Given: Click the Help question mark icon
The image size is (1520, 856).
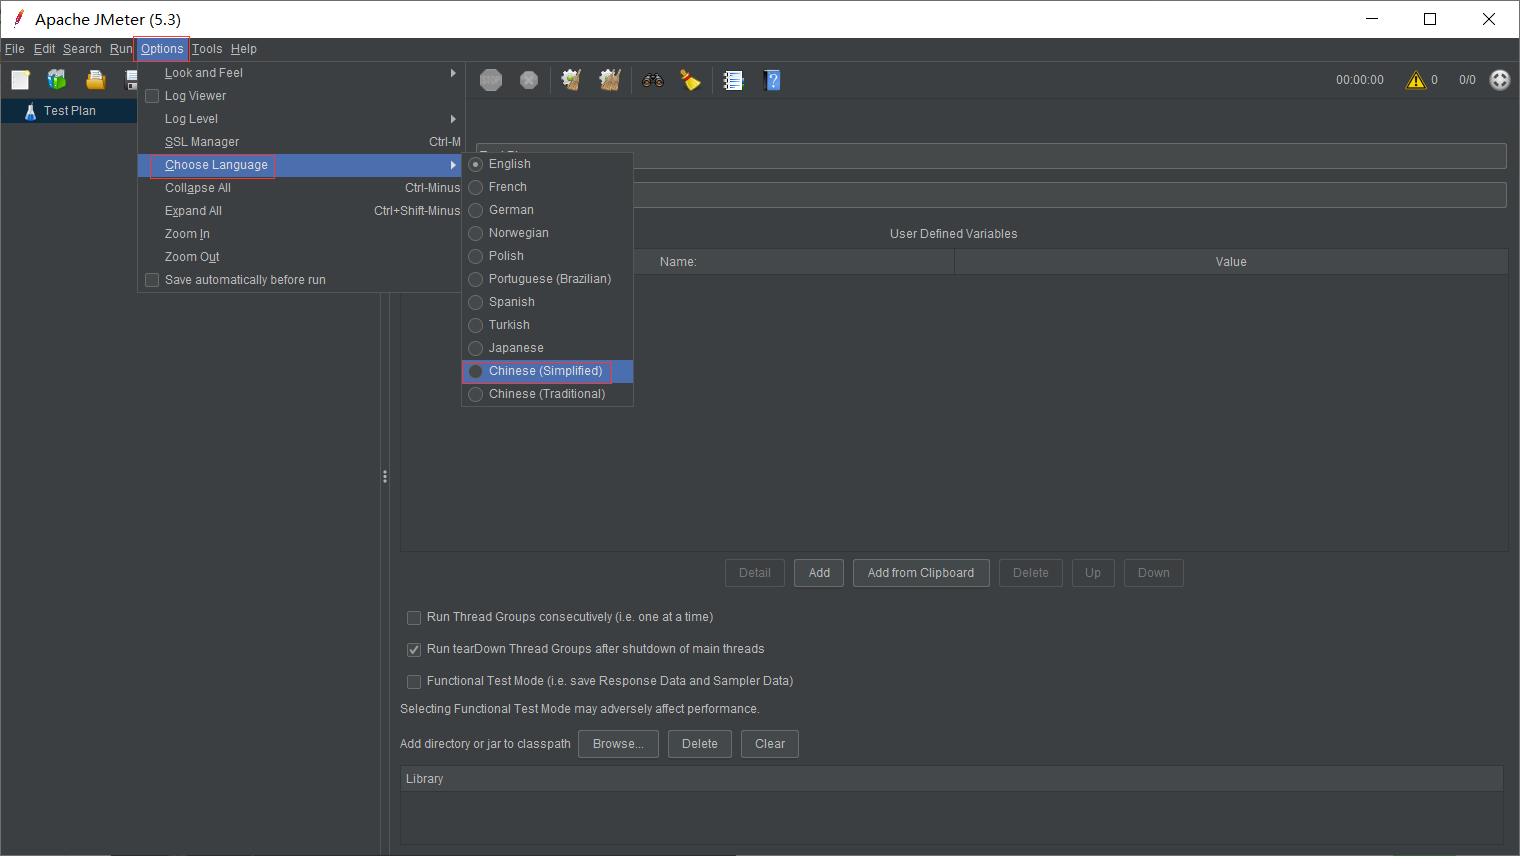Looking at the screenshot, I should tap(772, 80).
